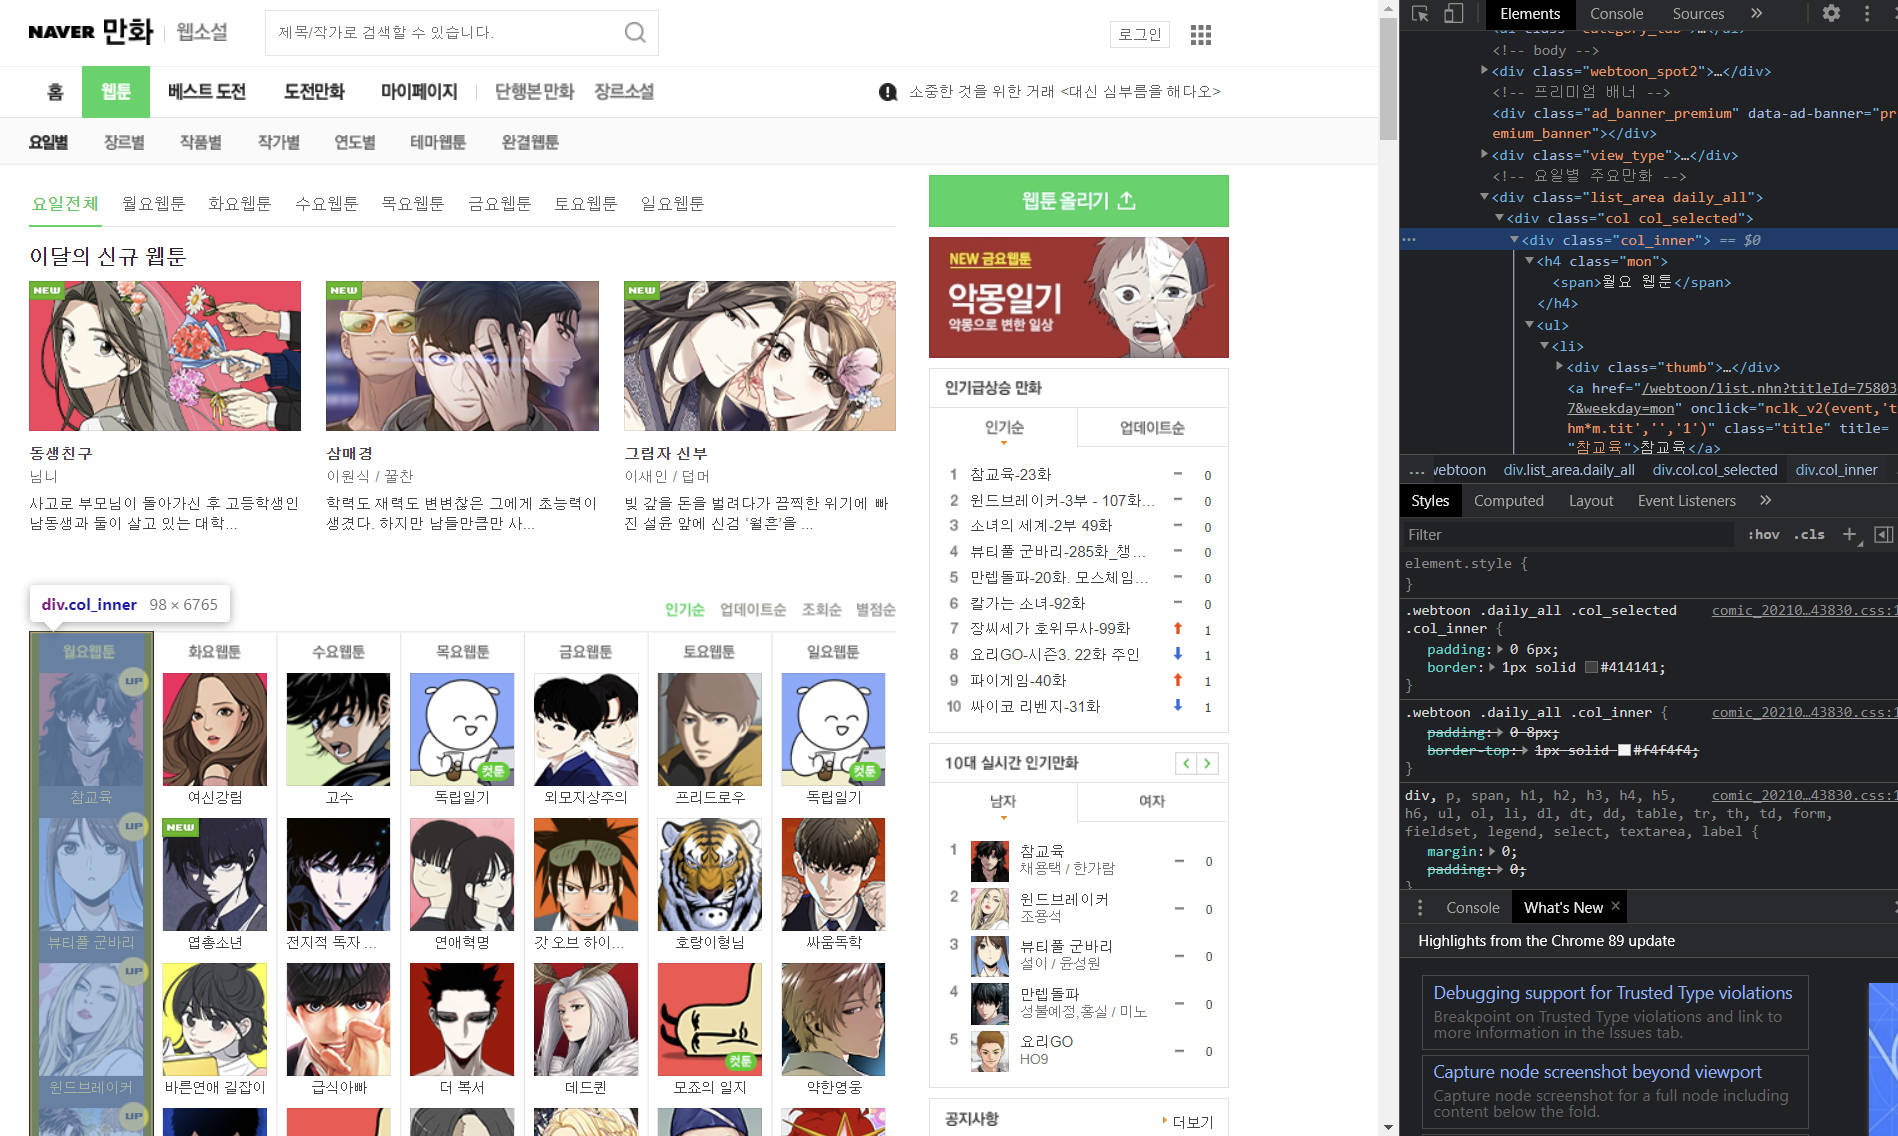The width and height of the screenshot is (1898, 1136).
Task: Open the 삼매경 new webtoon thumbnail
Action: 462,356
